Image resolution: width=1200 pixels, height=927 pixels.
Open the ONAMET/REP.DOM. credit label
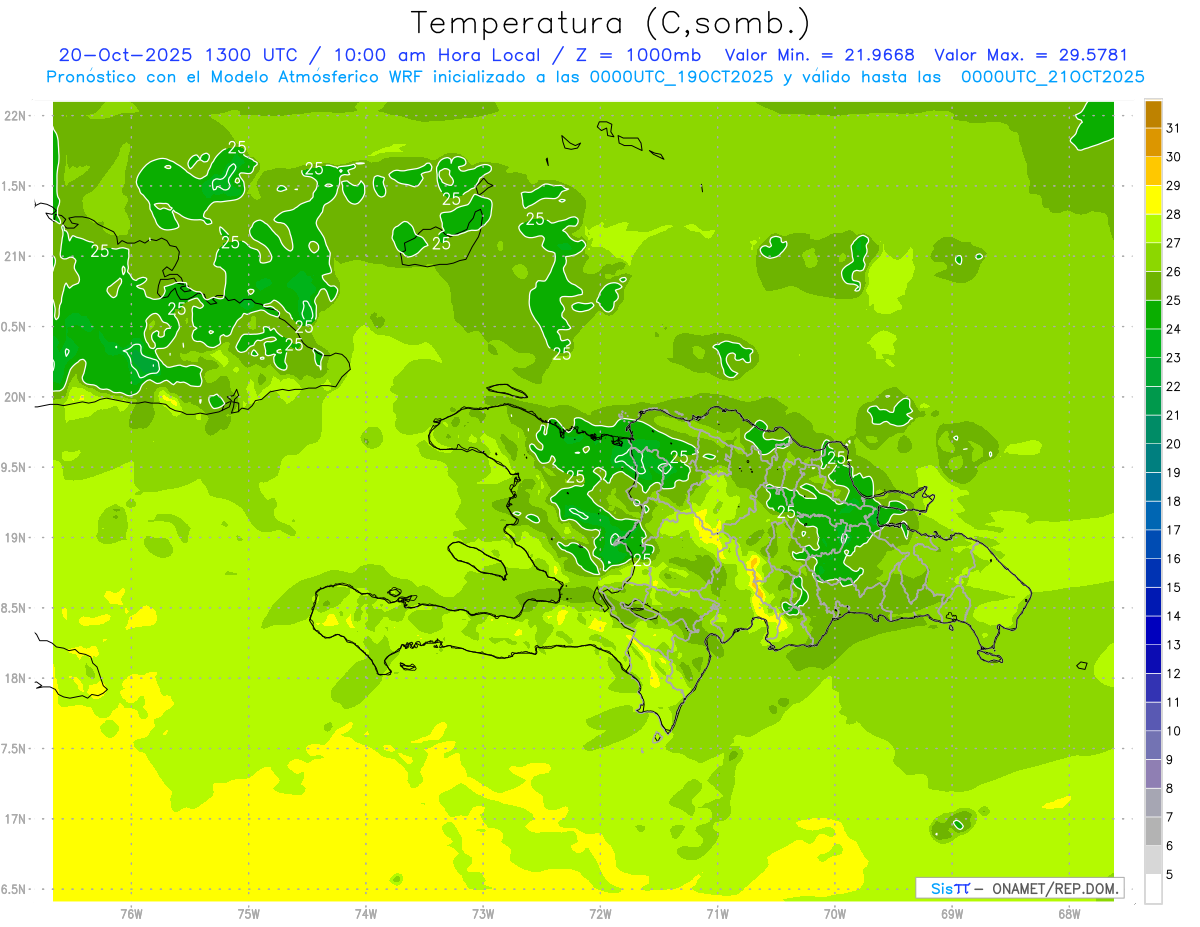tap(1020, 888)
